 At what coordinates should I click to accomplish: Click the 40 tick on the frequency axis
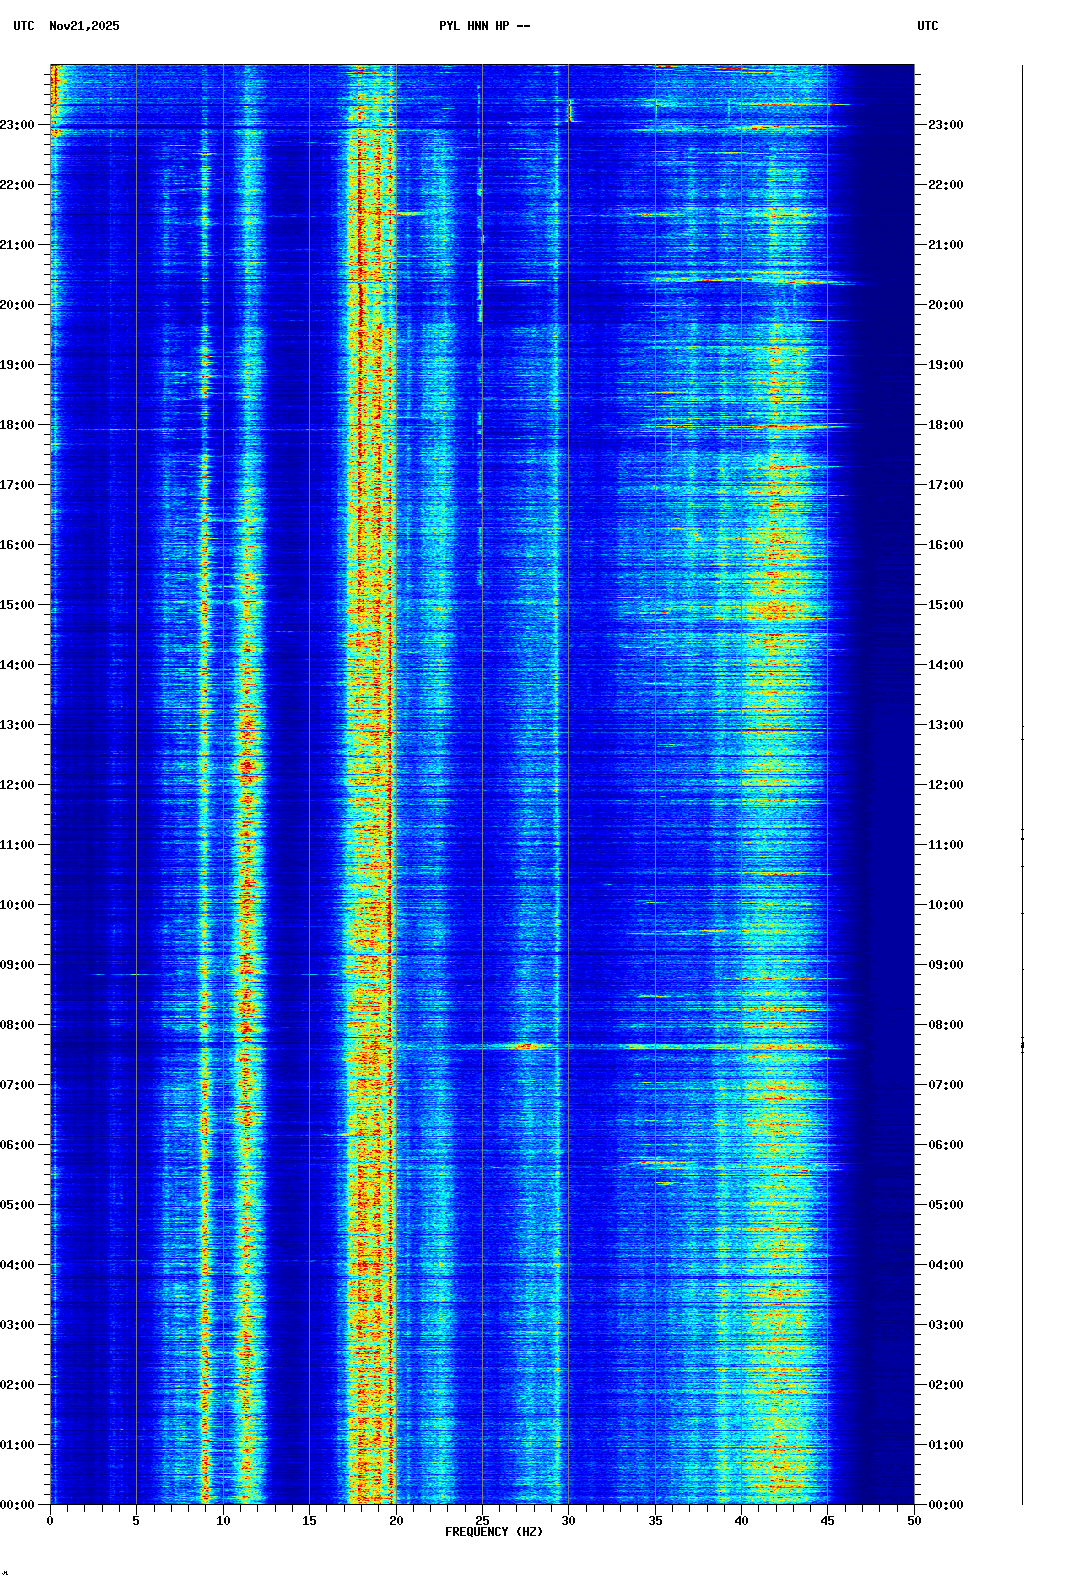tap(741, 1521)
